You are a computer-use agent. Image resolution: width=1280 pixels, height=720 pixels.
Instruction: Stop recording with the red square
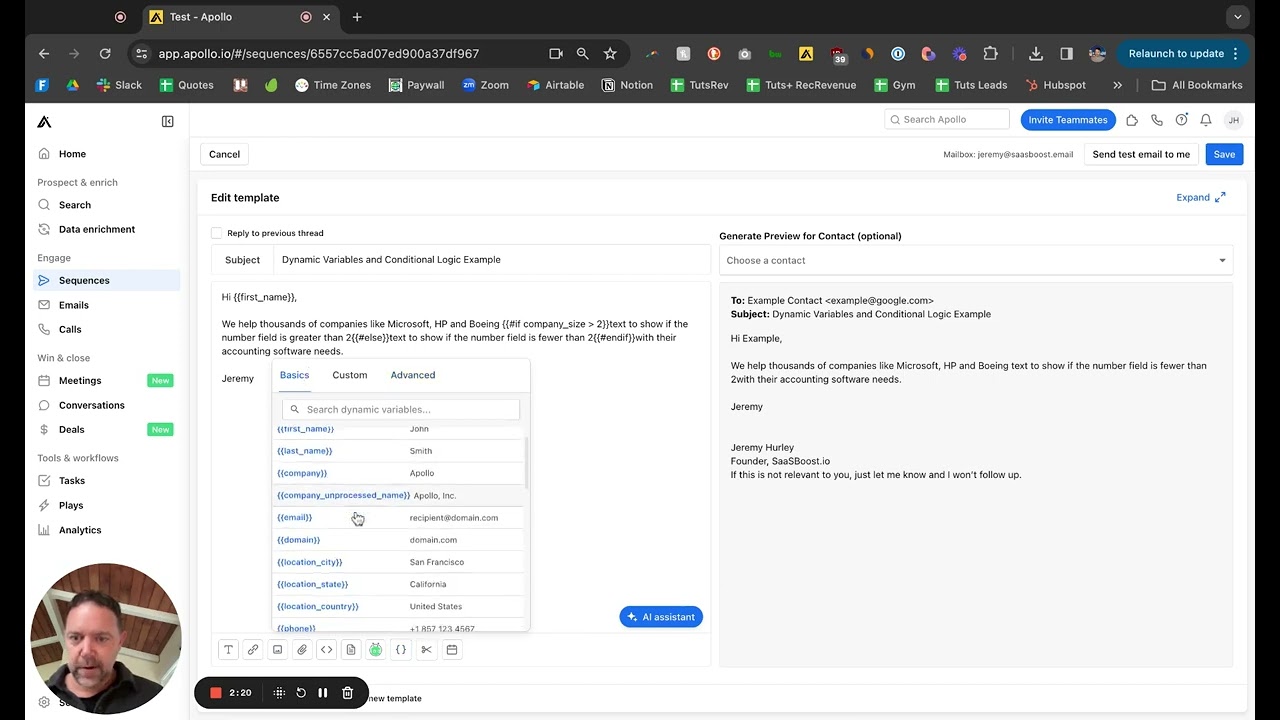(215, 693)
